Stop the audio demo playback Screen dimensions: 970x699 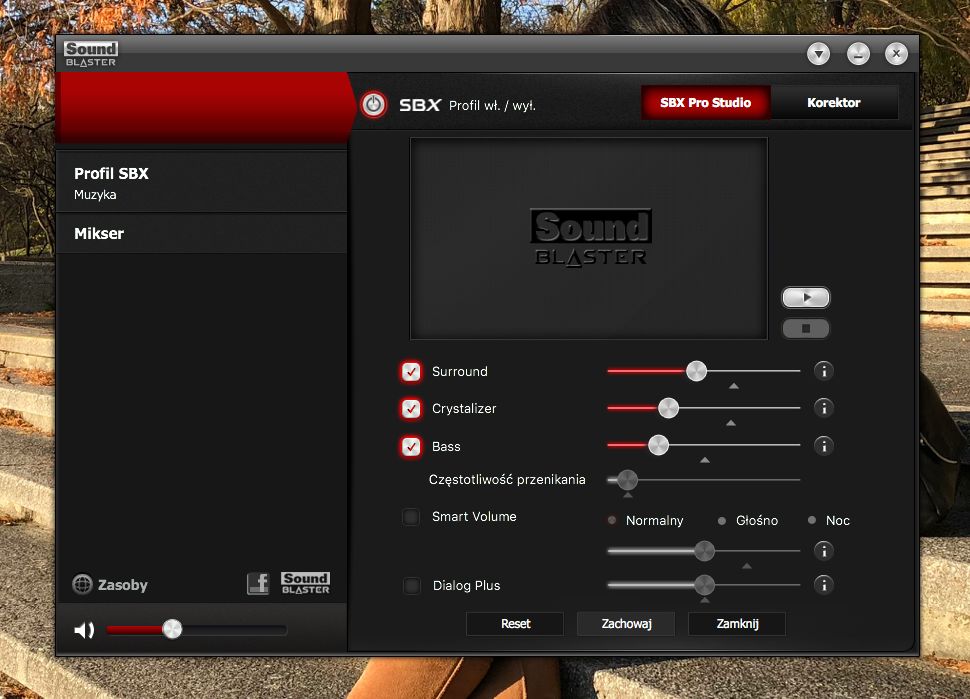point(805,328)
